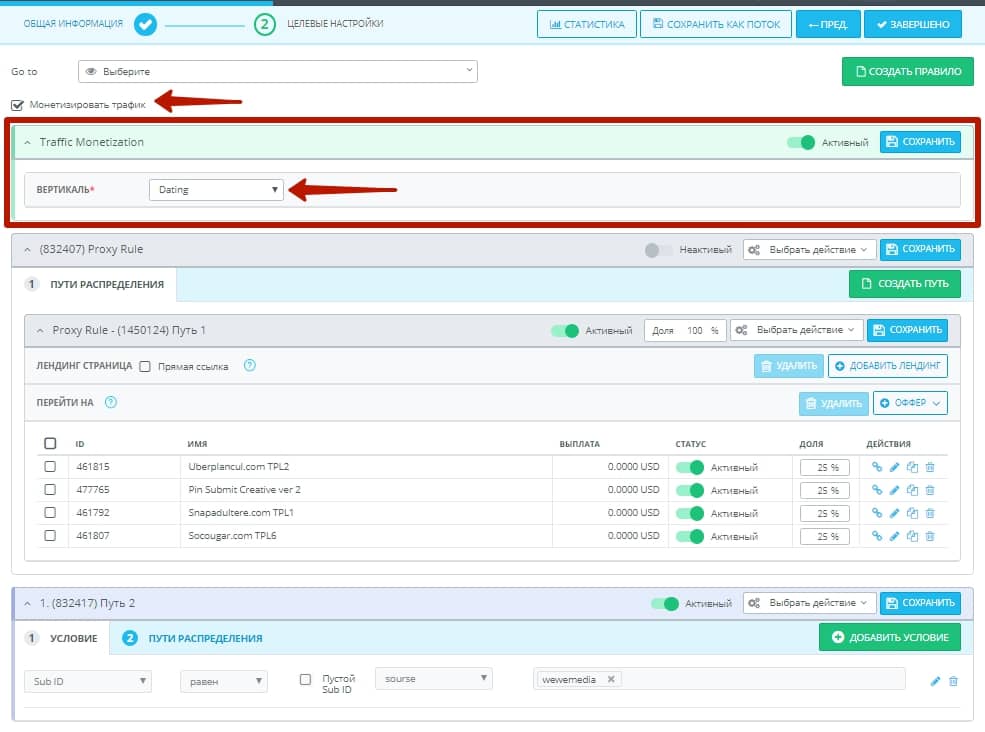
Task: Check the Пустой Sub ID checkbox
Action: tap(305, 679)
